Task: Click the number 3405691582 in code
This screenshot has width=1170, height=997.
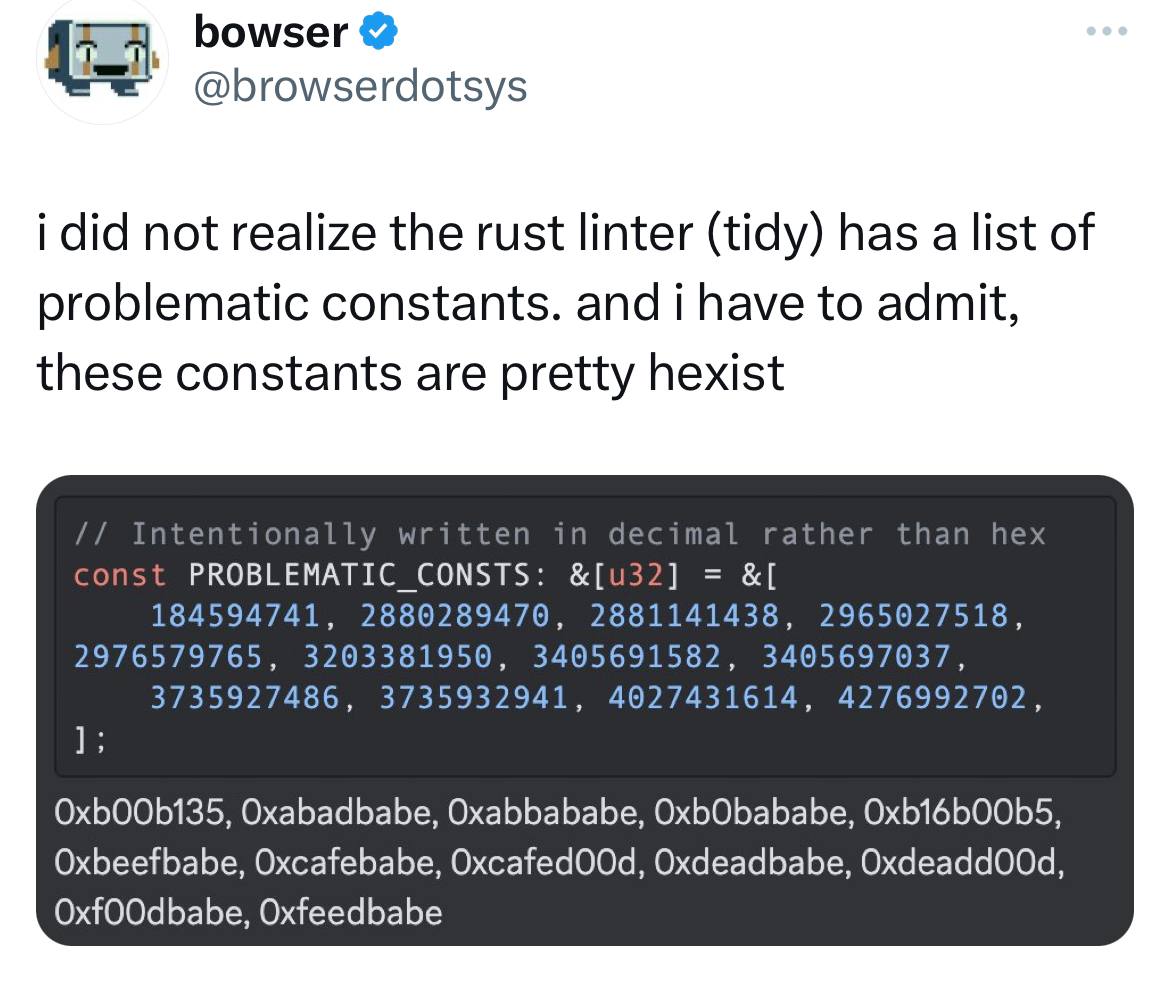Action: [x=626, y=657]
